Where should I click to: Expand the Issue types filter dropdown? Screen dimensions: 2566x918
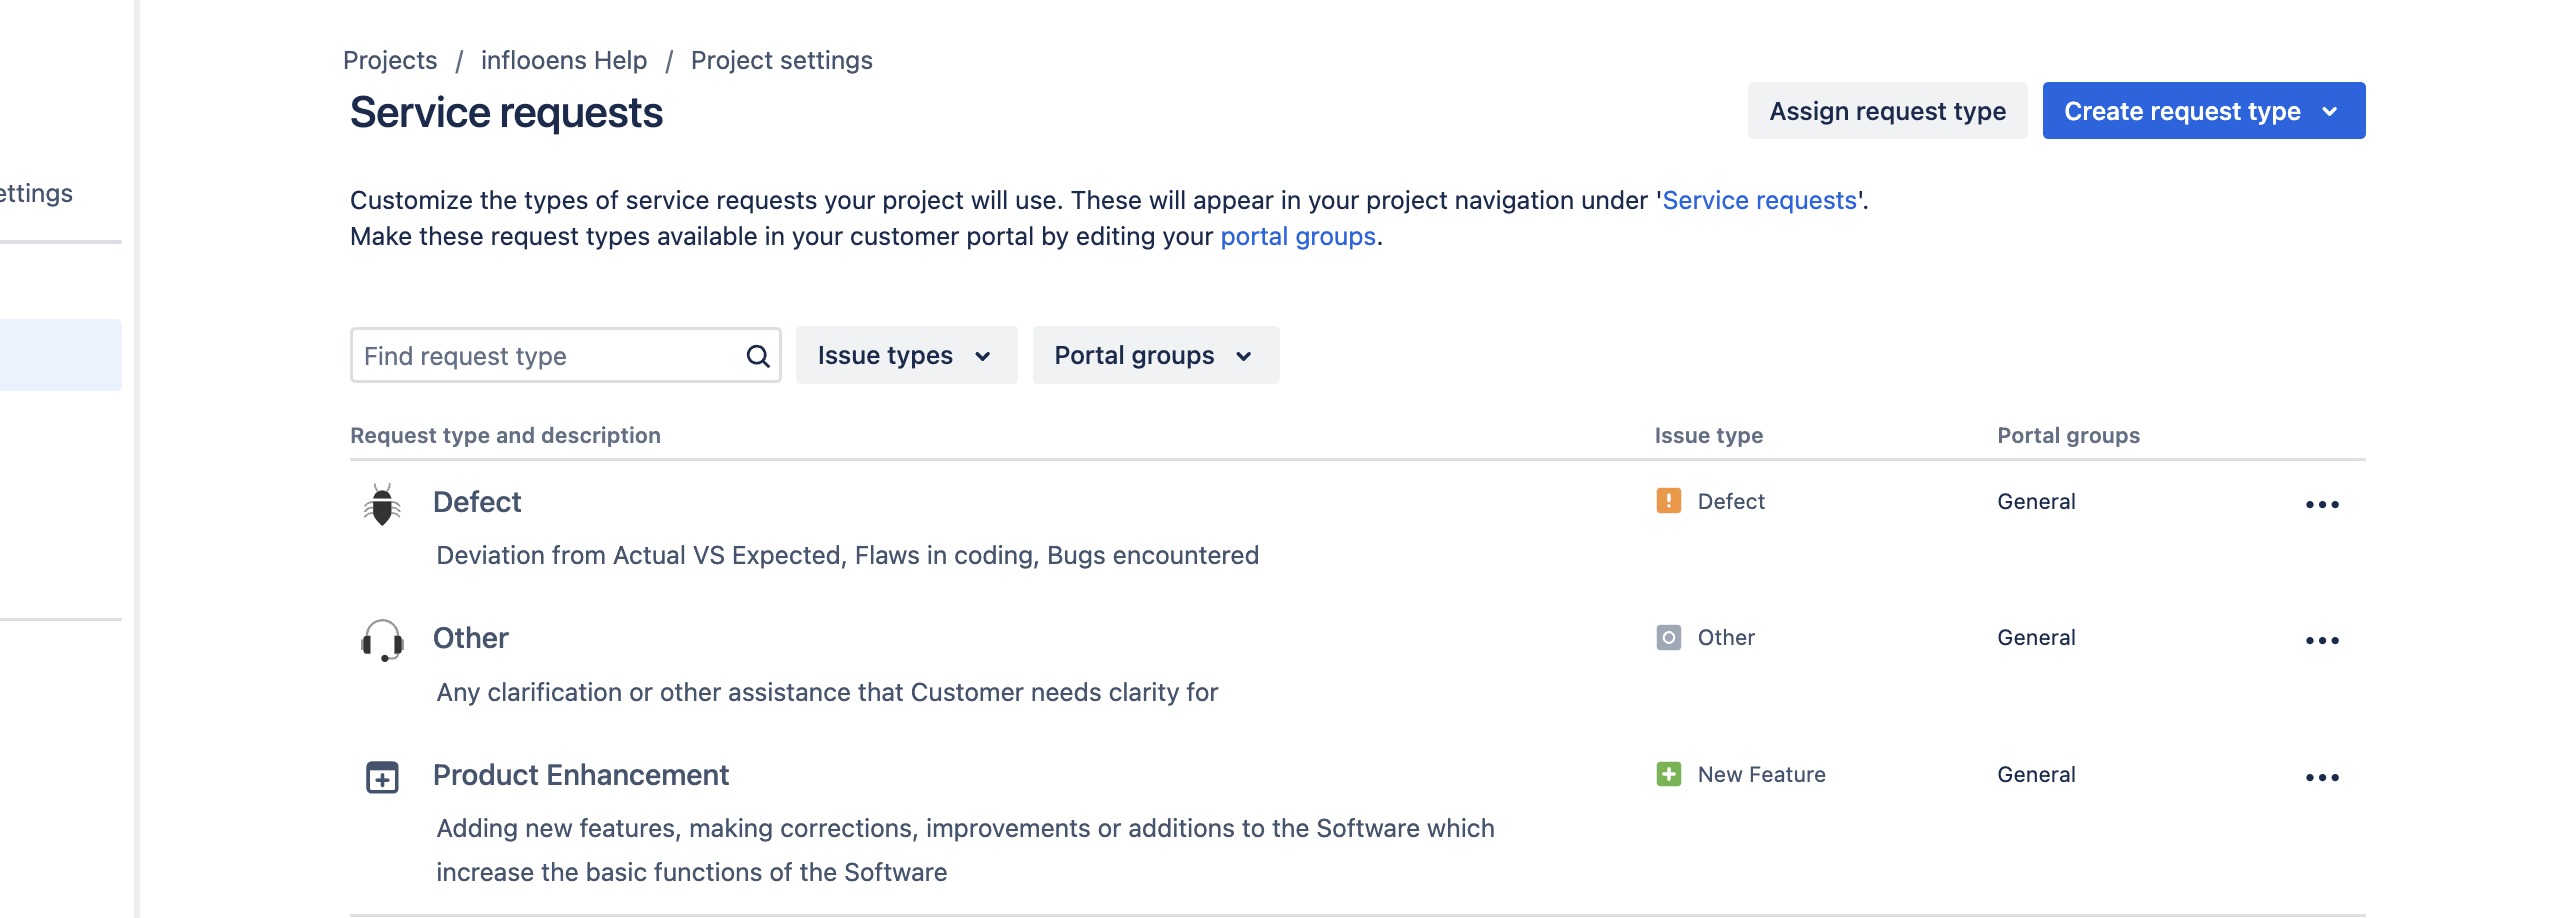tap(906, 355)
